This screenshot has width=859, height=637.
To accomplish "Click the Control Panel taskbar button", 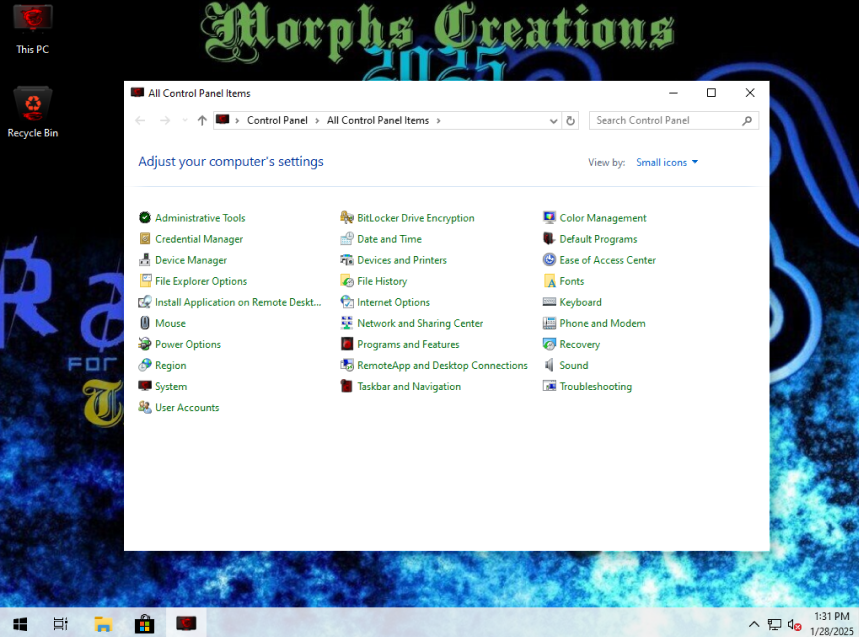I will click(186, 624).
